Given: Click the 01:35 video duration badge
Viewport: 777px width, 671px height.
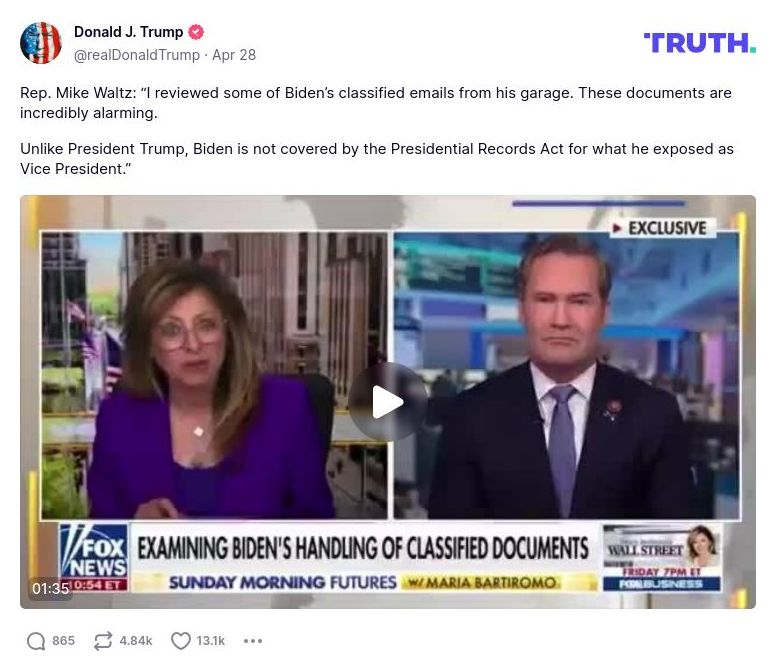Looking at the screenshot, I should (51, 588).
